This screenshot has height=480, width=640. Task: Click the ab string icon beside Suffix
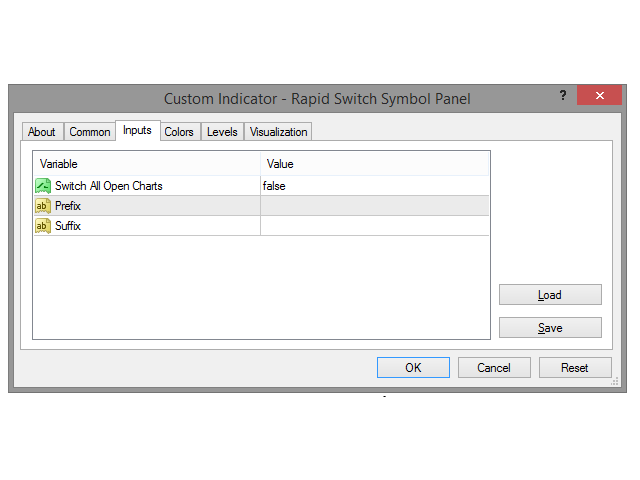pyautogui.click(x=43, y=226)
